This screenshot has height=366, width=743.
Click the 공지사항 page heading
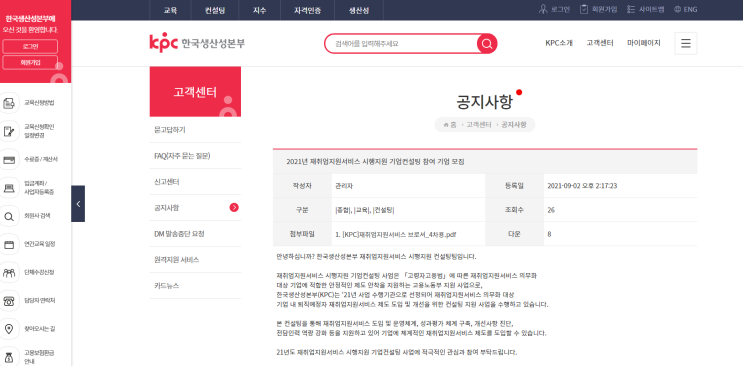click(x=484, y=101)
